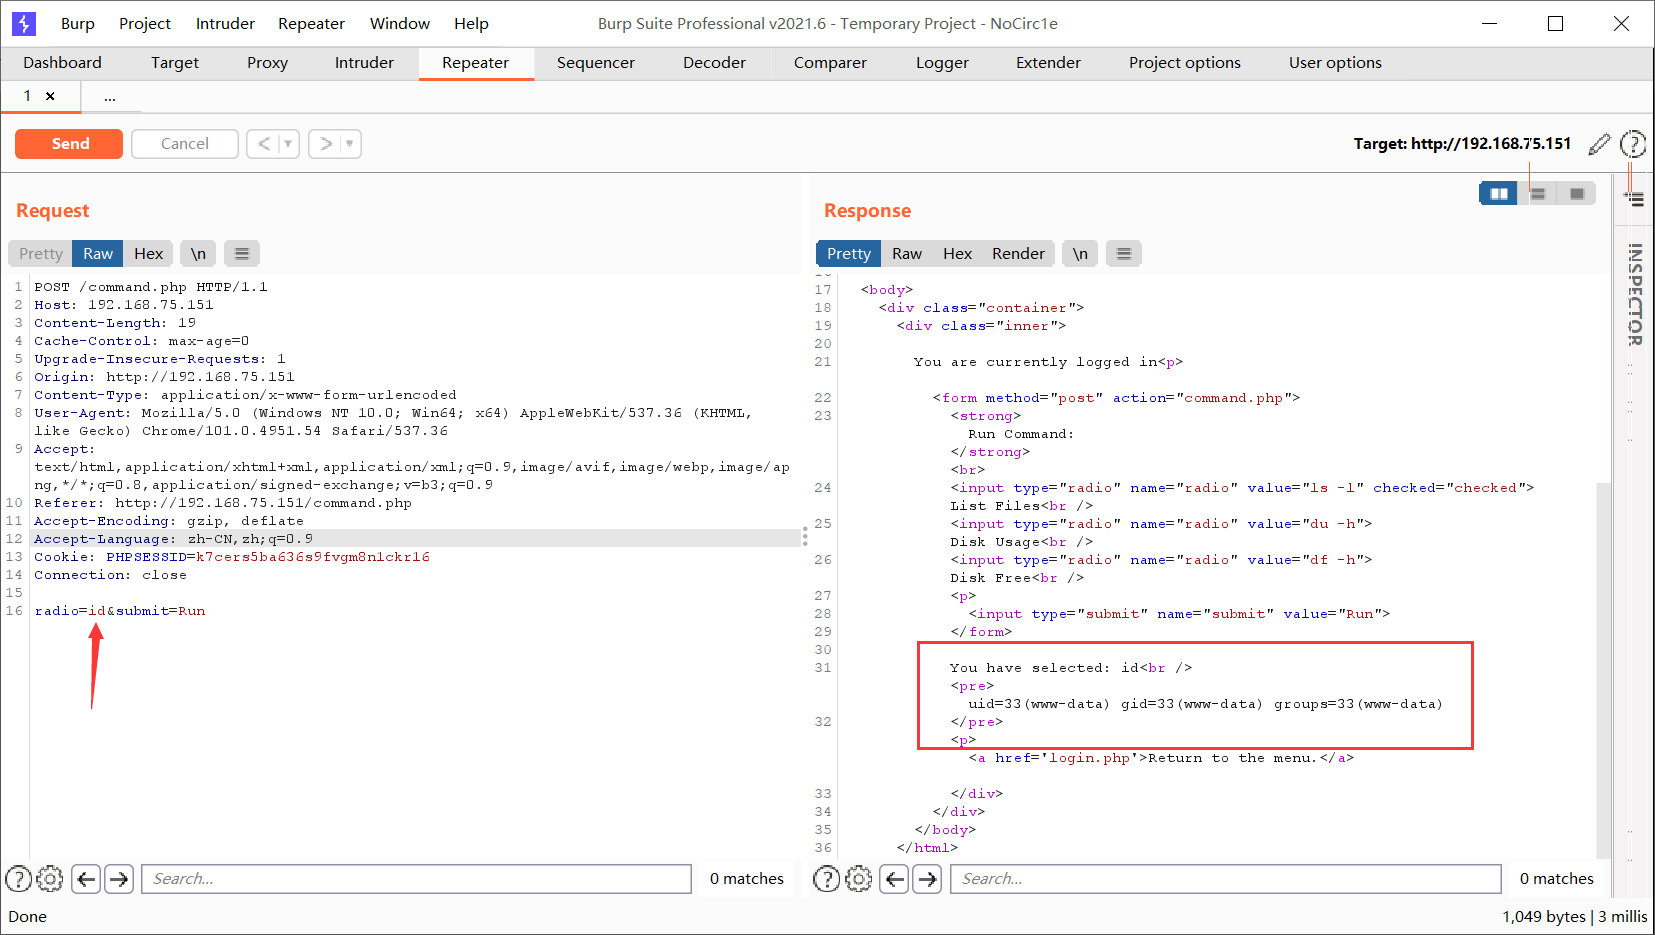Send the request
Viewport: 1655px width, 935px height.
tap(69, 144)
